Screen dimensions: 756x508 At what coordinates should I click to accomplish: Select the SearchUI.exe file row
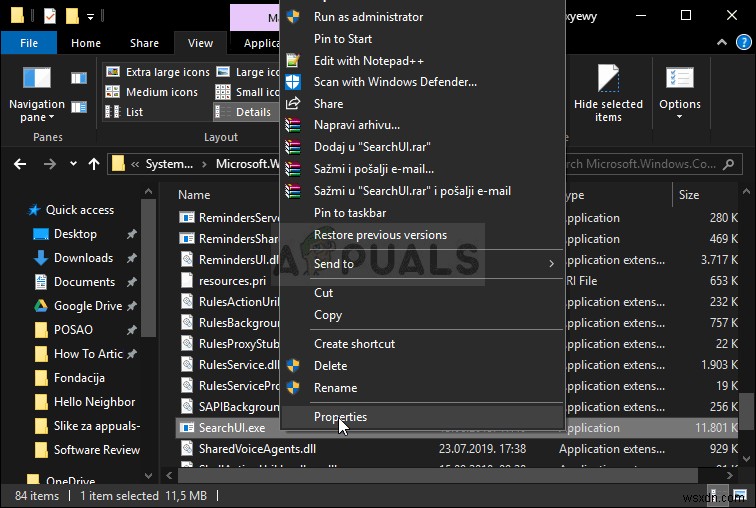(457, 428)
